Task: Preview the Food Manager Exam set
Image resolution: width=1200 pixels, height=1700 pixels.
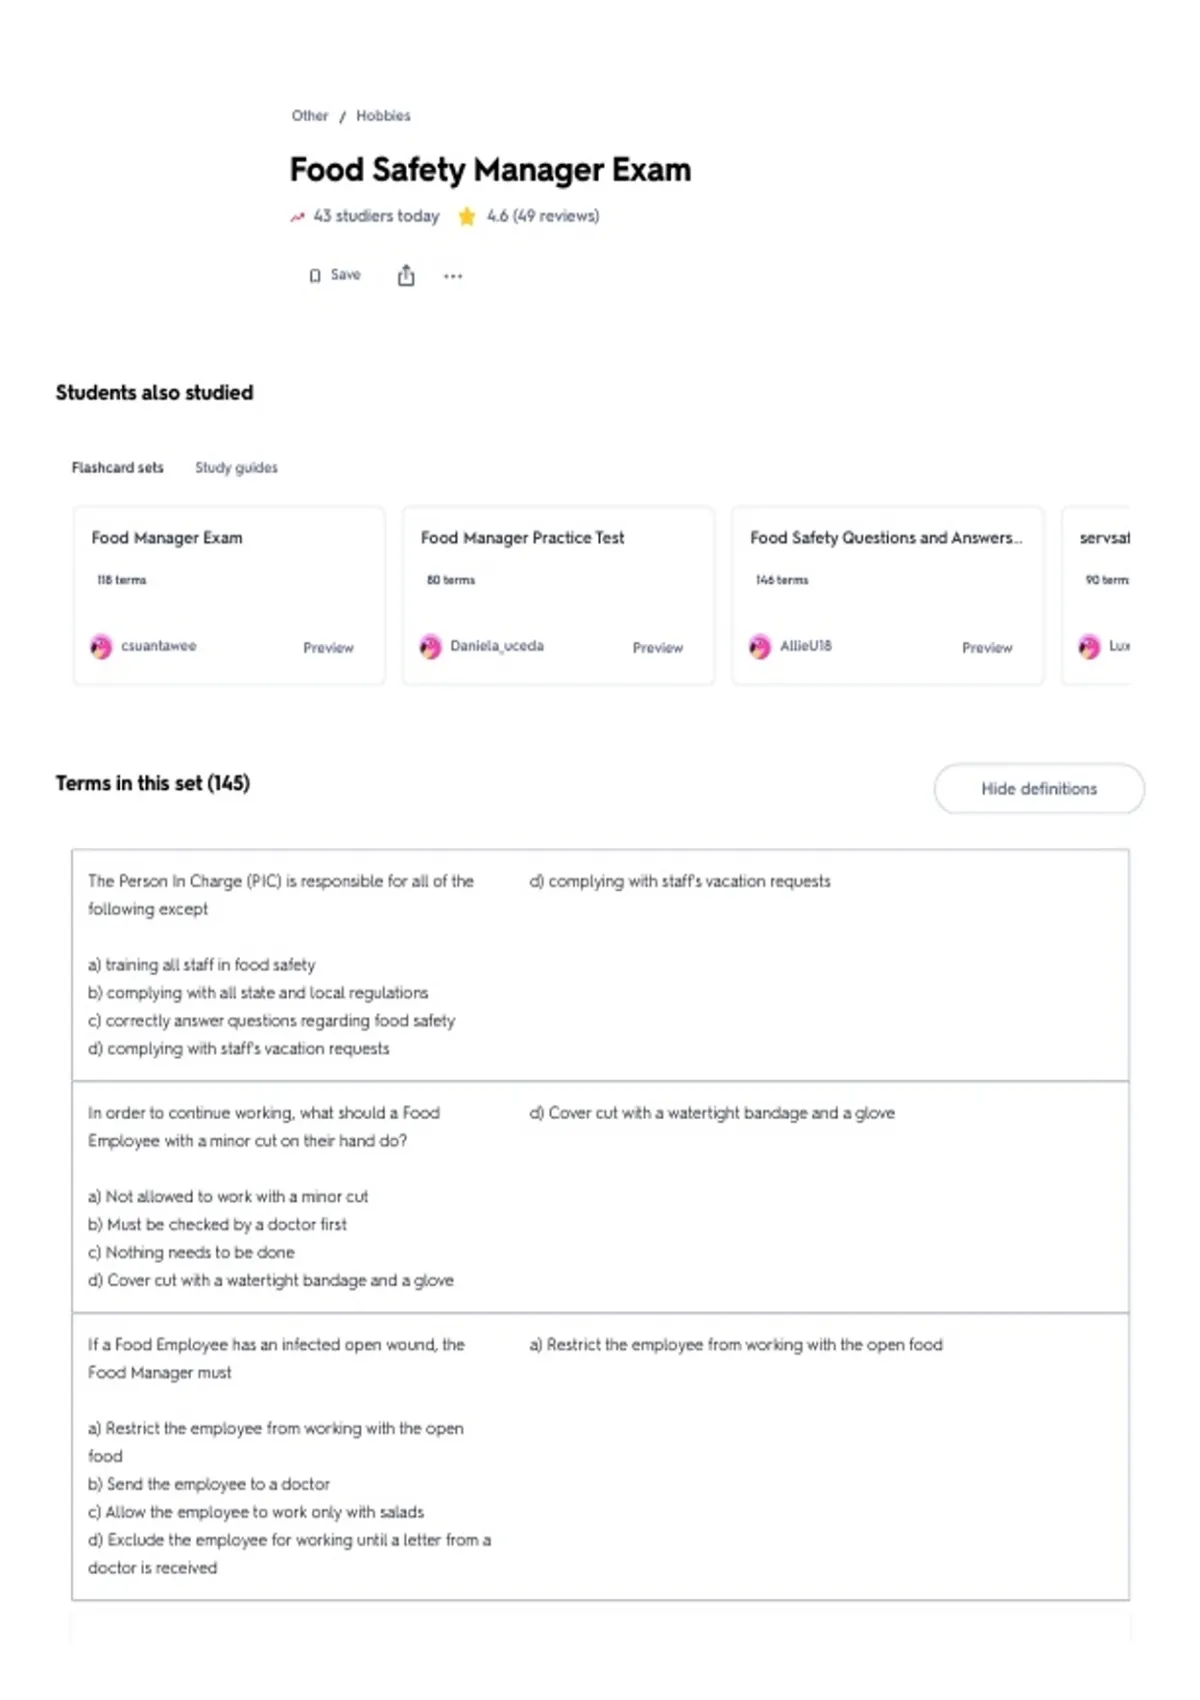Action: click(x=328, y=648)
